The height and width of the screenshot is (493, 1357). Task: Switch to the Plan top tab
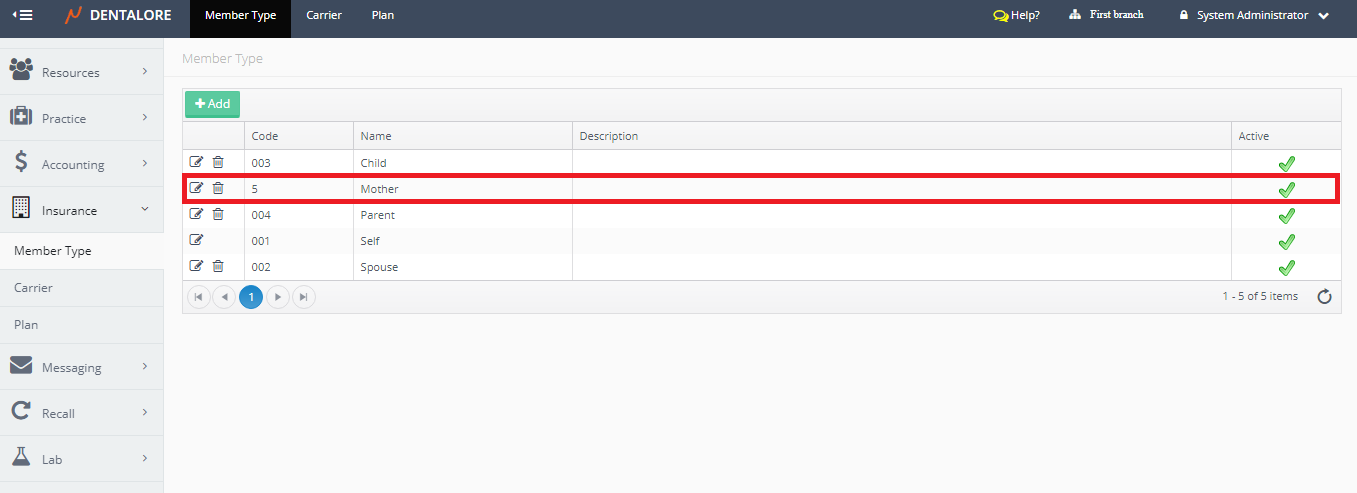point(382,16)
